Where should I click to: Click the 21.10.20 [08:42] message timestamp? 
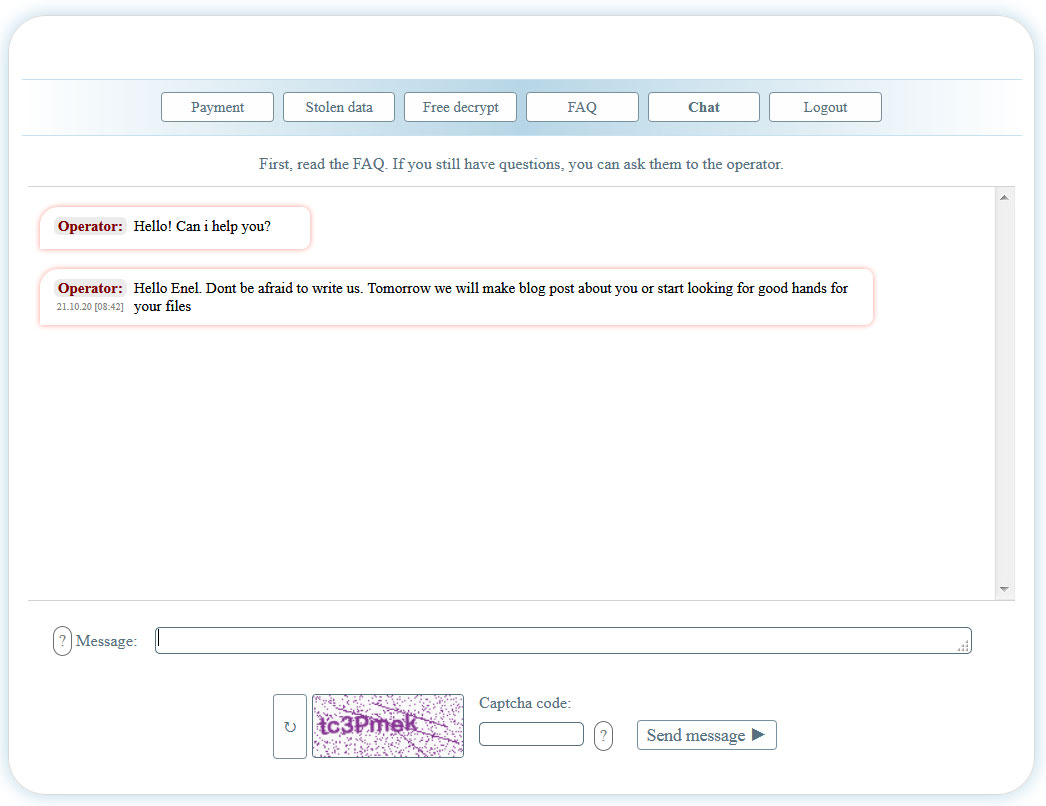point(90,307)
